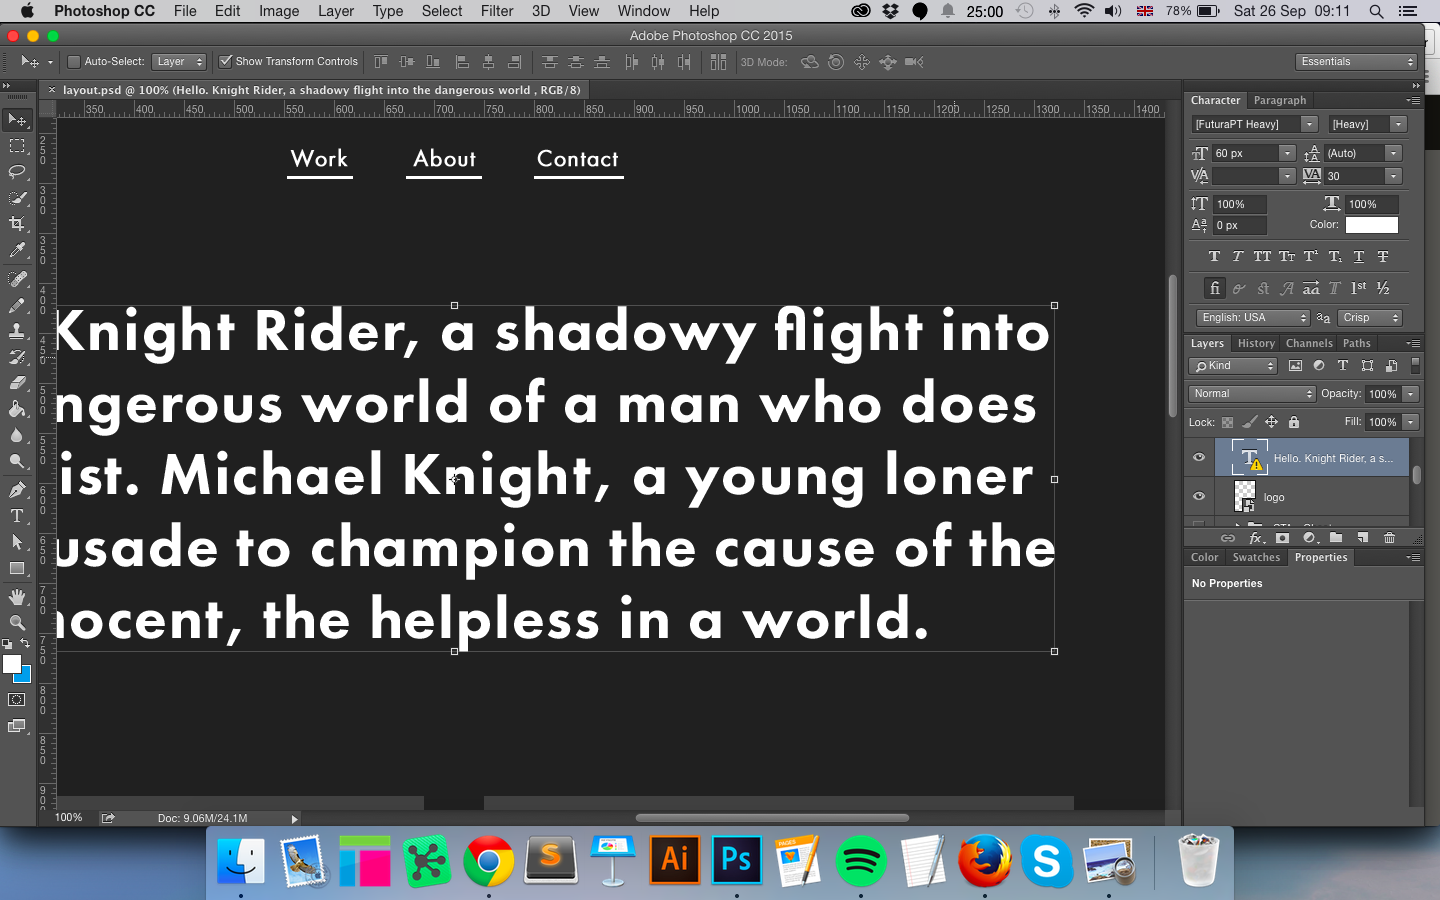This screenshot has height=900, width=1440.
Task: Open the Crisp anti-aliasing dropdown
Action: click(x=1370, y=318)
